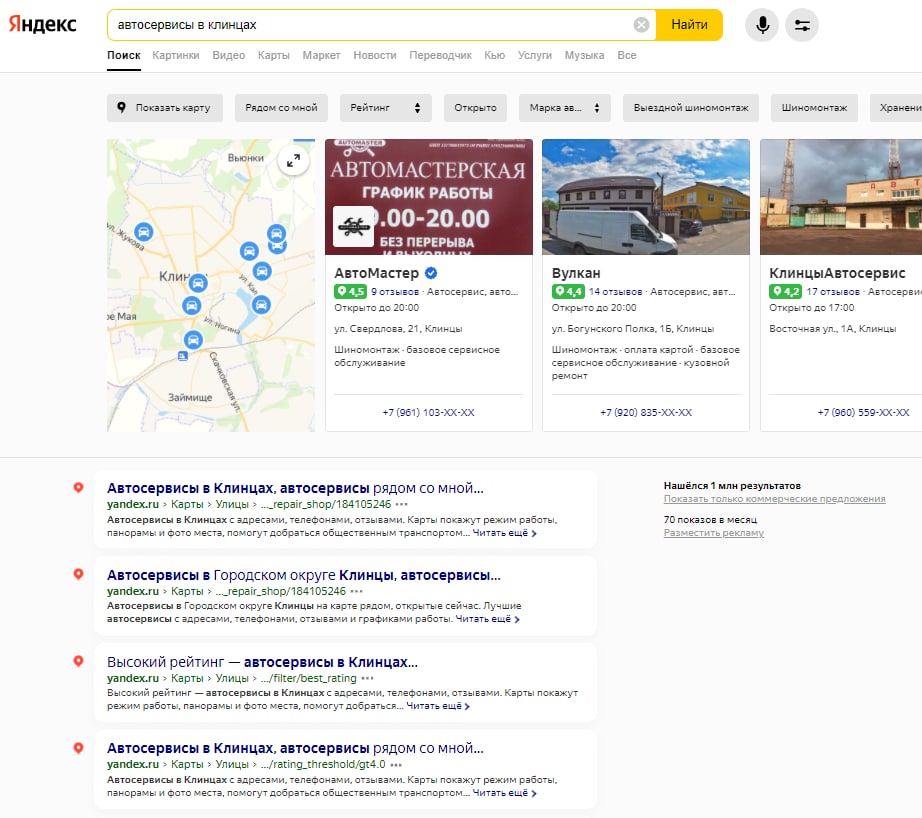Expand Читать ещё in Городском округе result
The image size is (922, 818).
pyautogui.click(x=487, y=619)
